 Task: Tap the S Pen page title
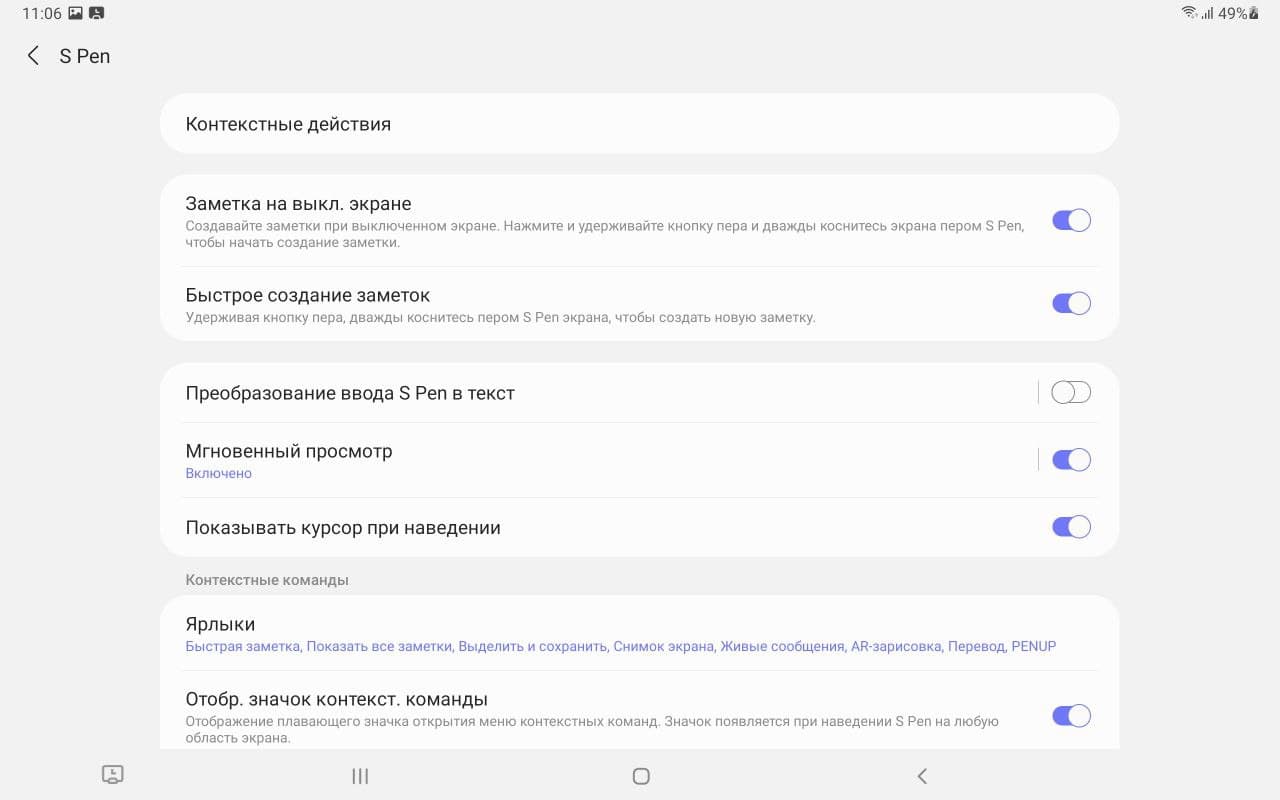point(85,56)
